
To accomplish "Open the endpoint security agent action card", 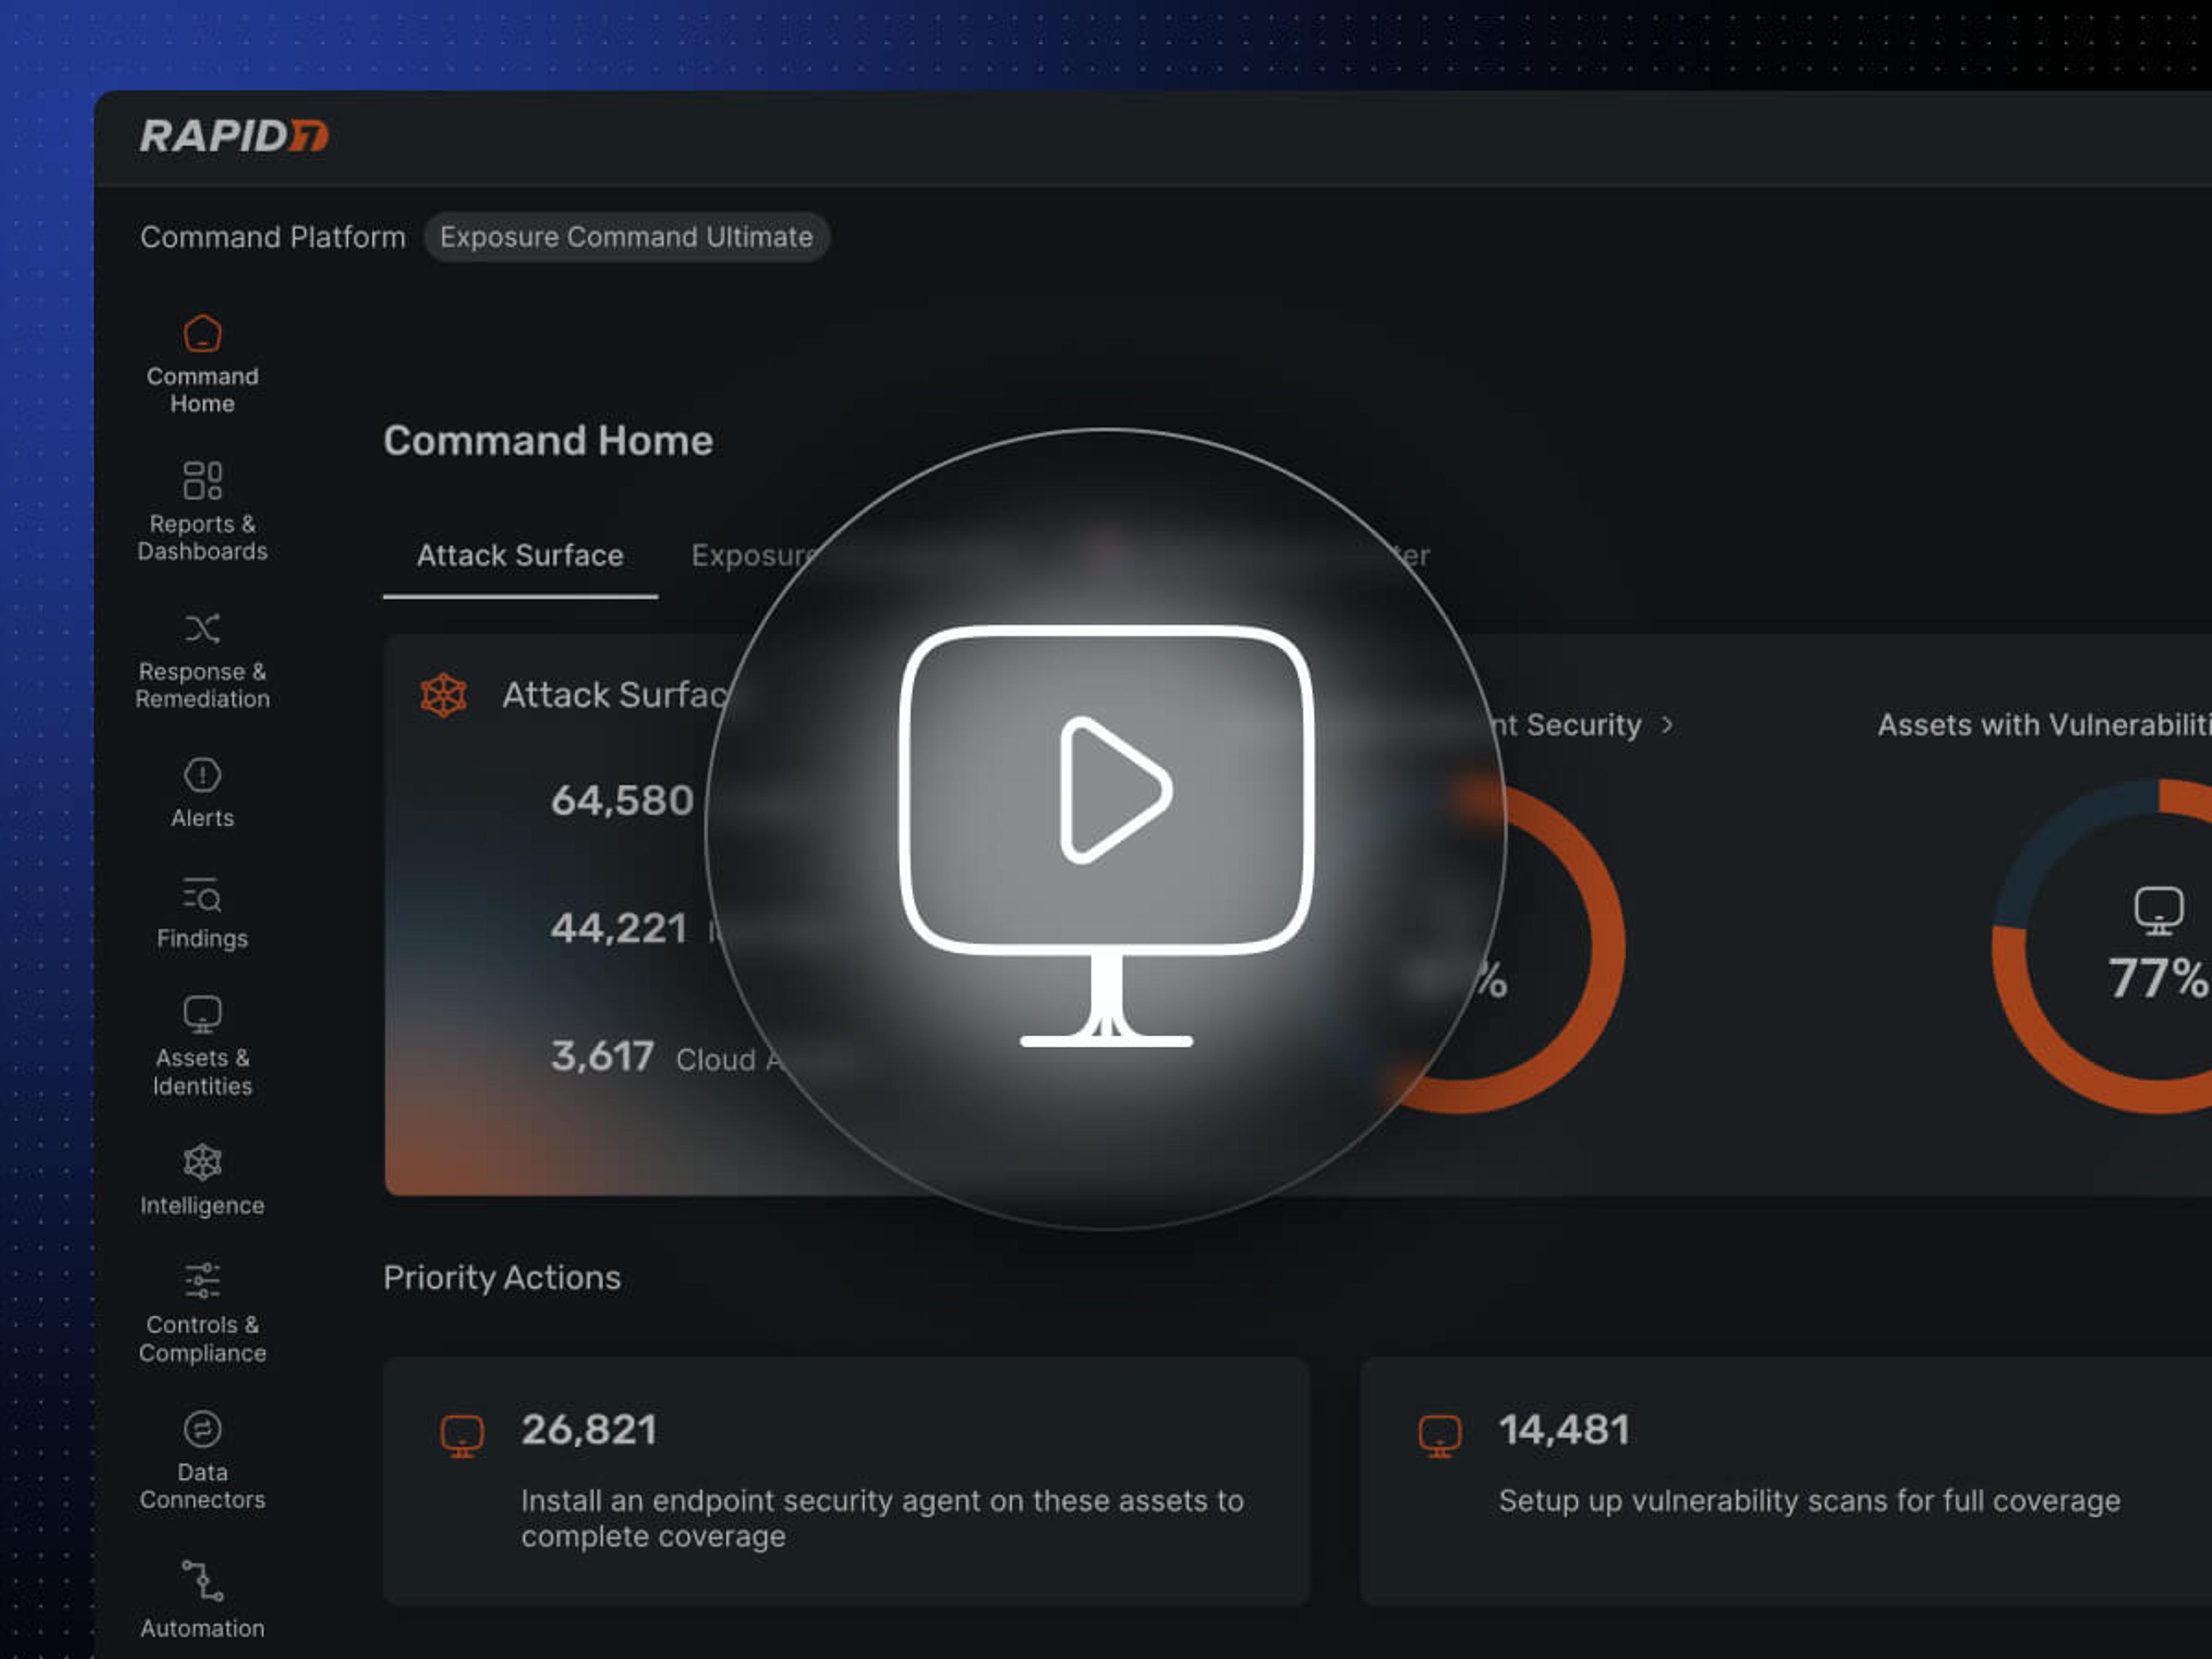I will [846, 1481].
